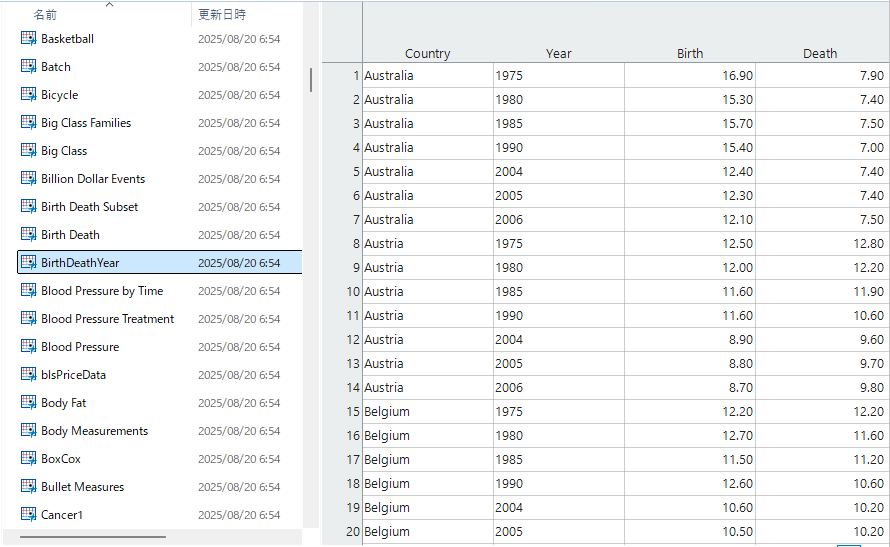Select the Bicycle file name
This screenshot has height=547, width=890.
[x=60, y=95]
